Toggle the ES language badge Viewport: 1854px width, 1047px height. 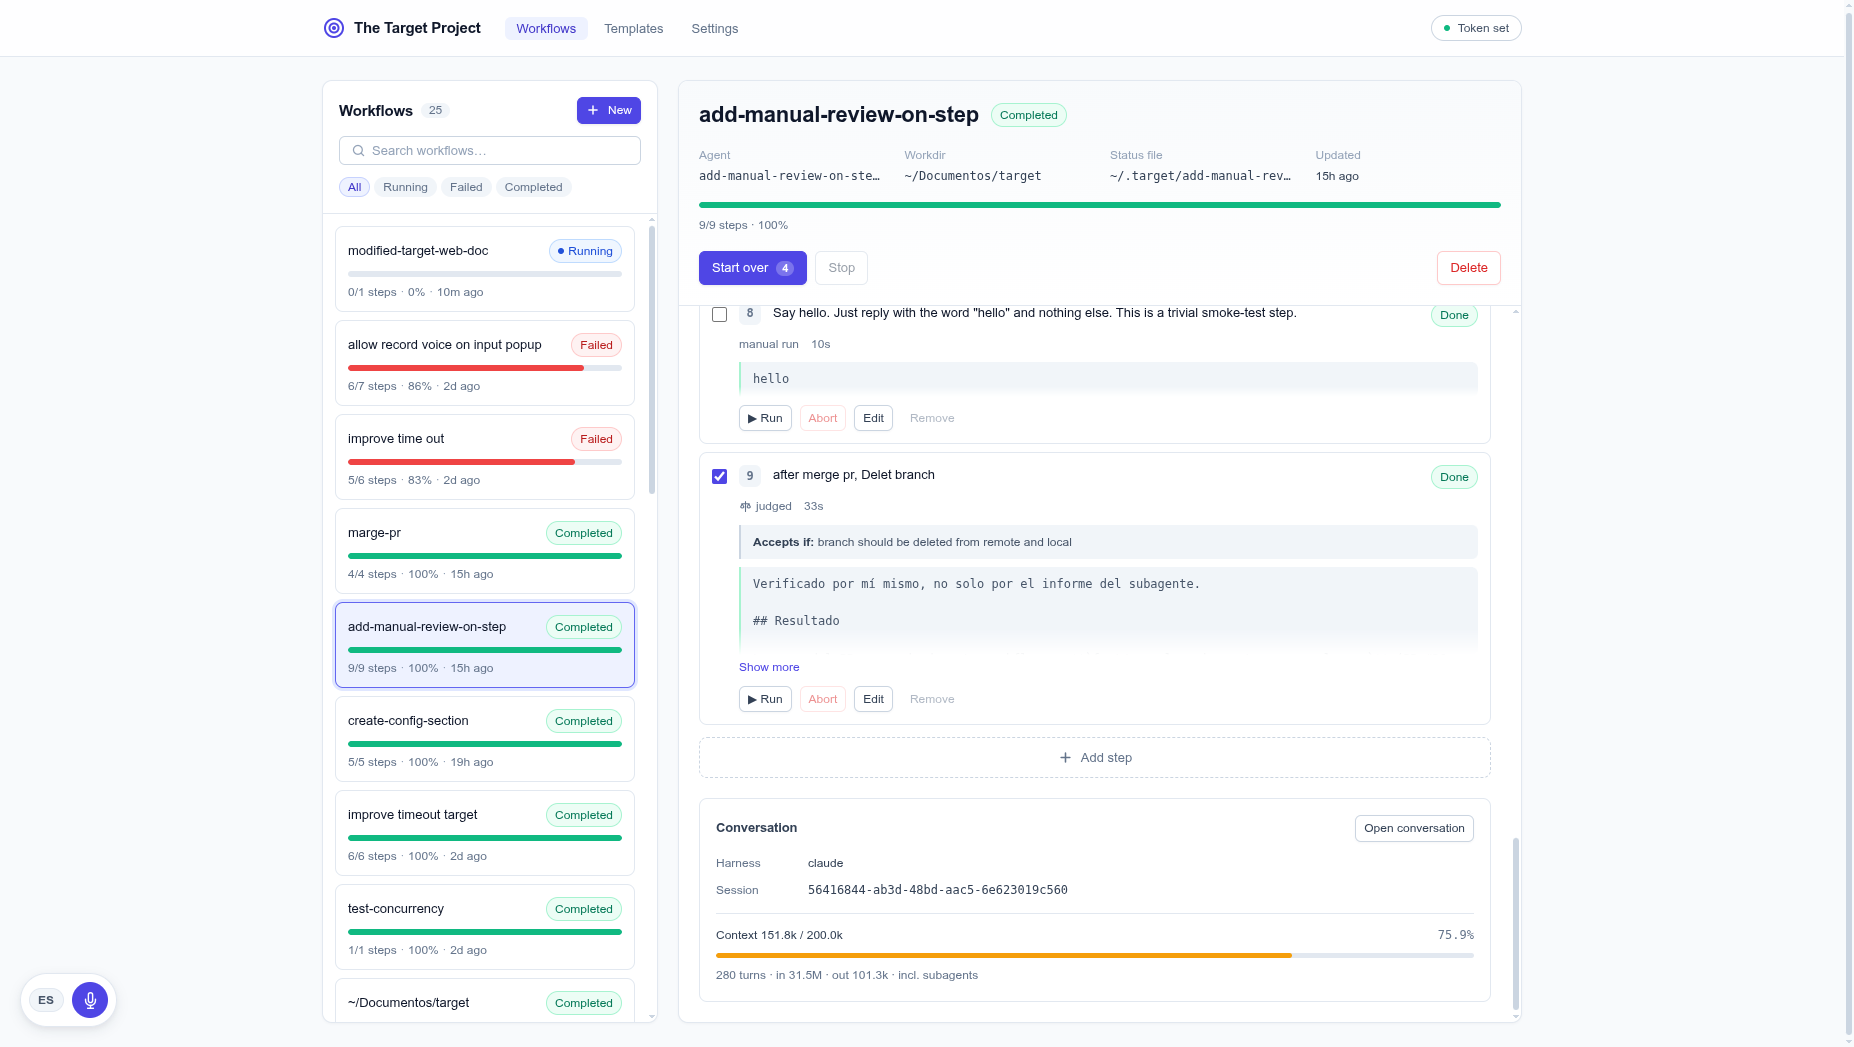tap(46, 1000)
